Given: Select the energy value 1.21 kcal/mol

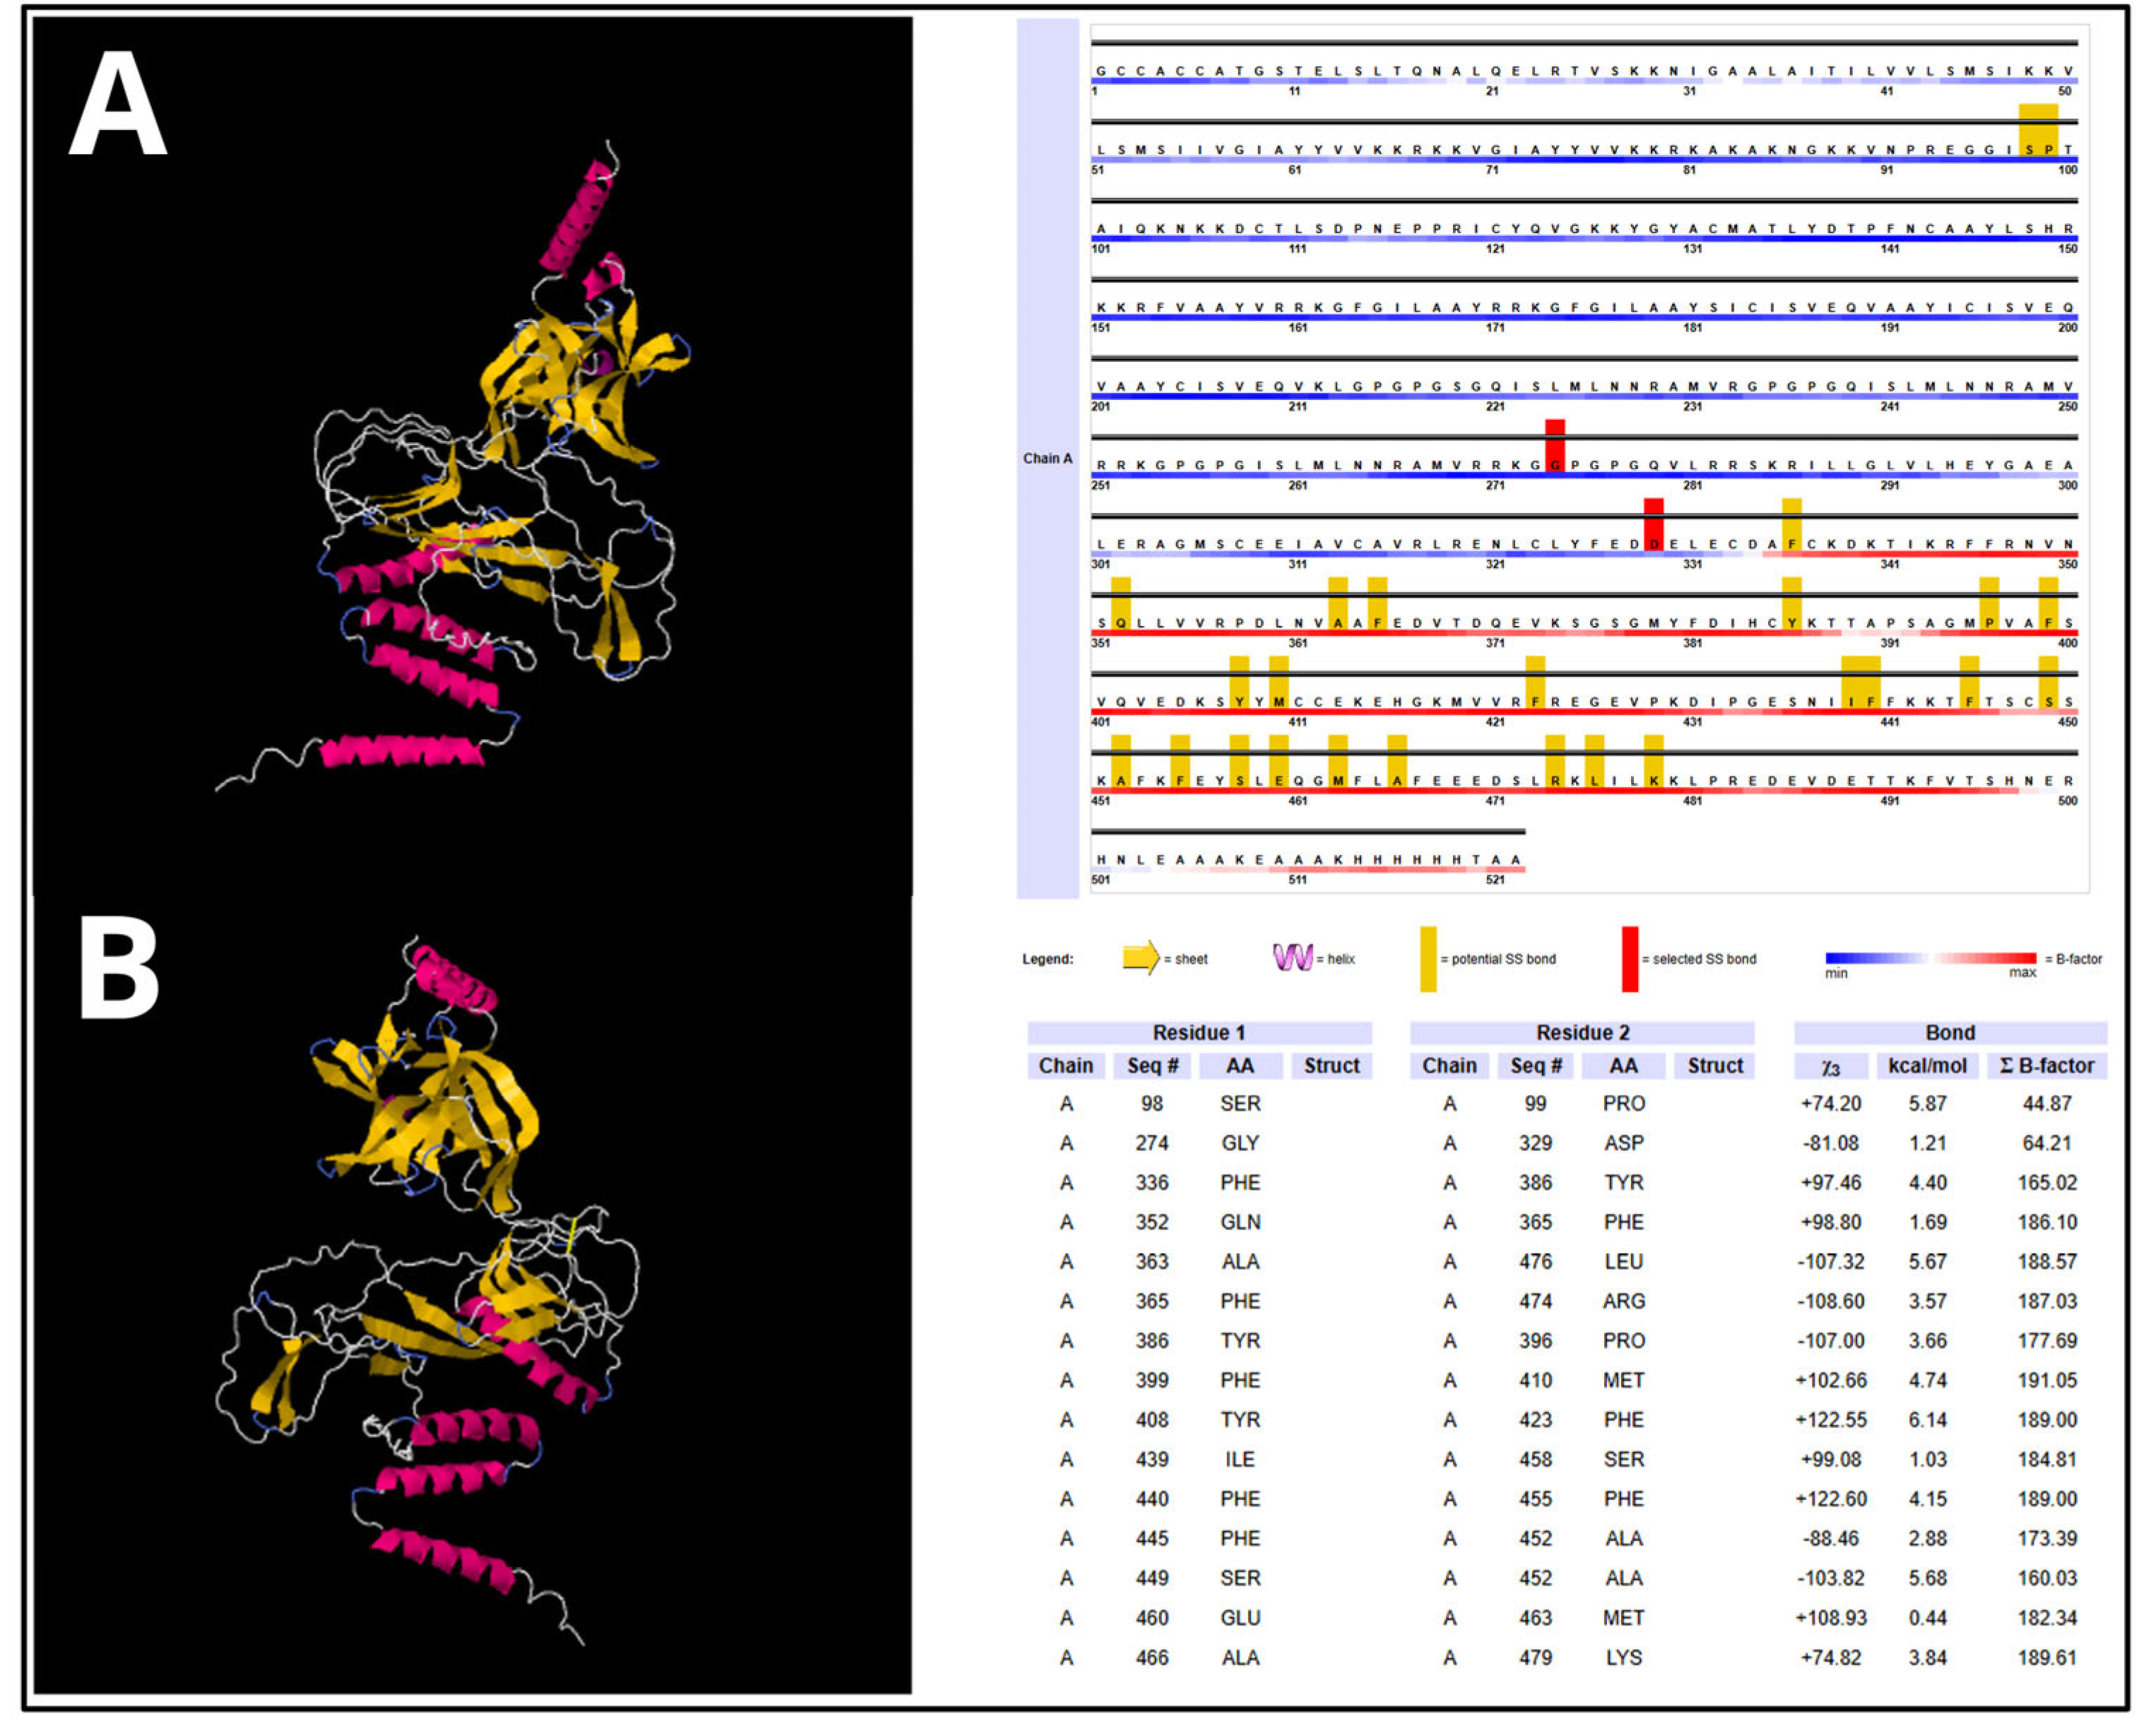Looking at the screenshot, I should pos(1927,1143).
